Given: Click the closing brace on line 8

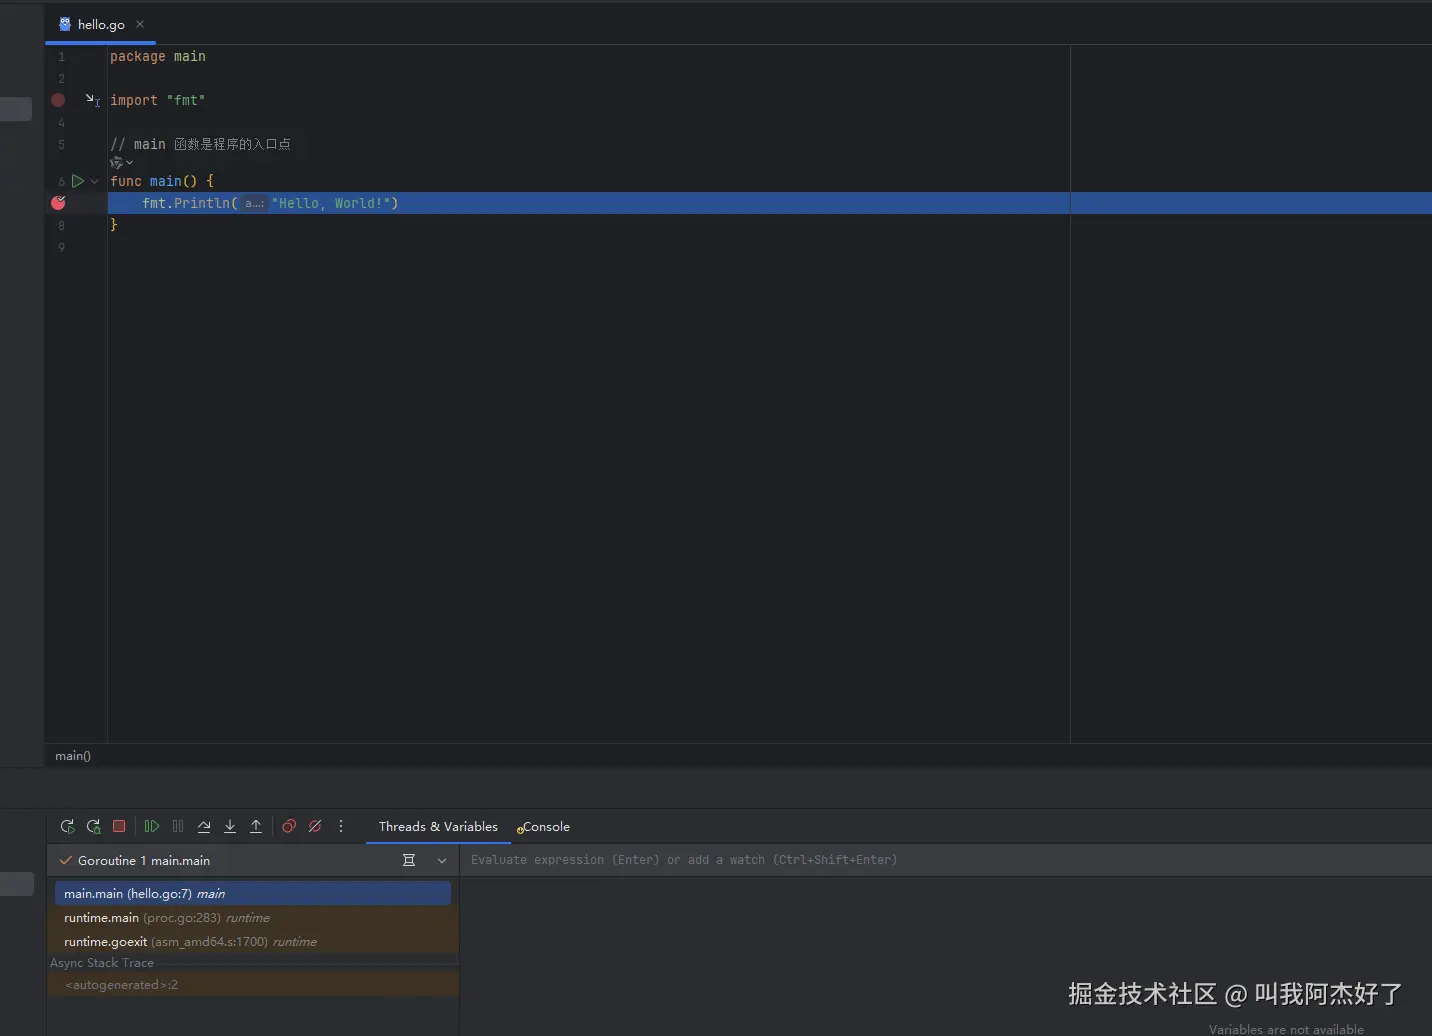Looking at the screenshot, I should 114,225.
